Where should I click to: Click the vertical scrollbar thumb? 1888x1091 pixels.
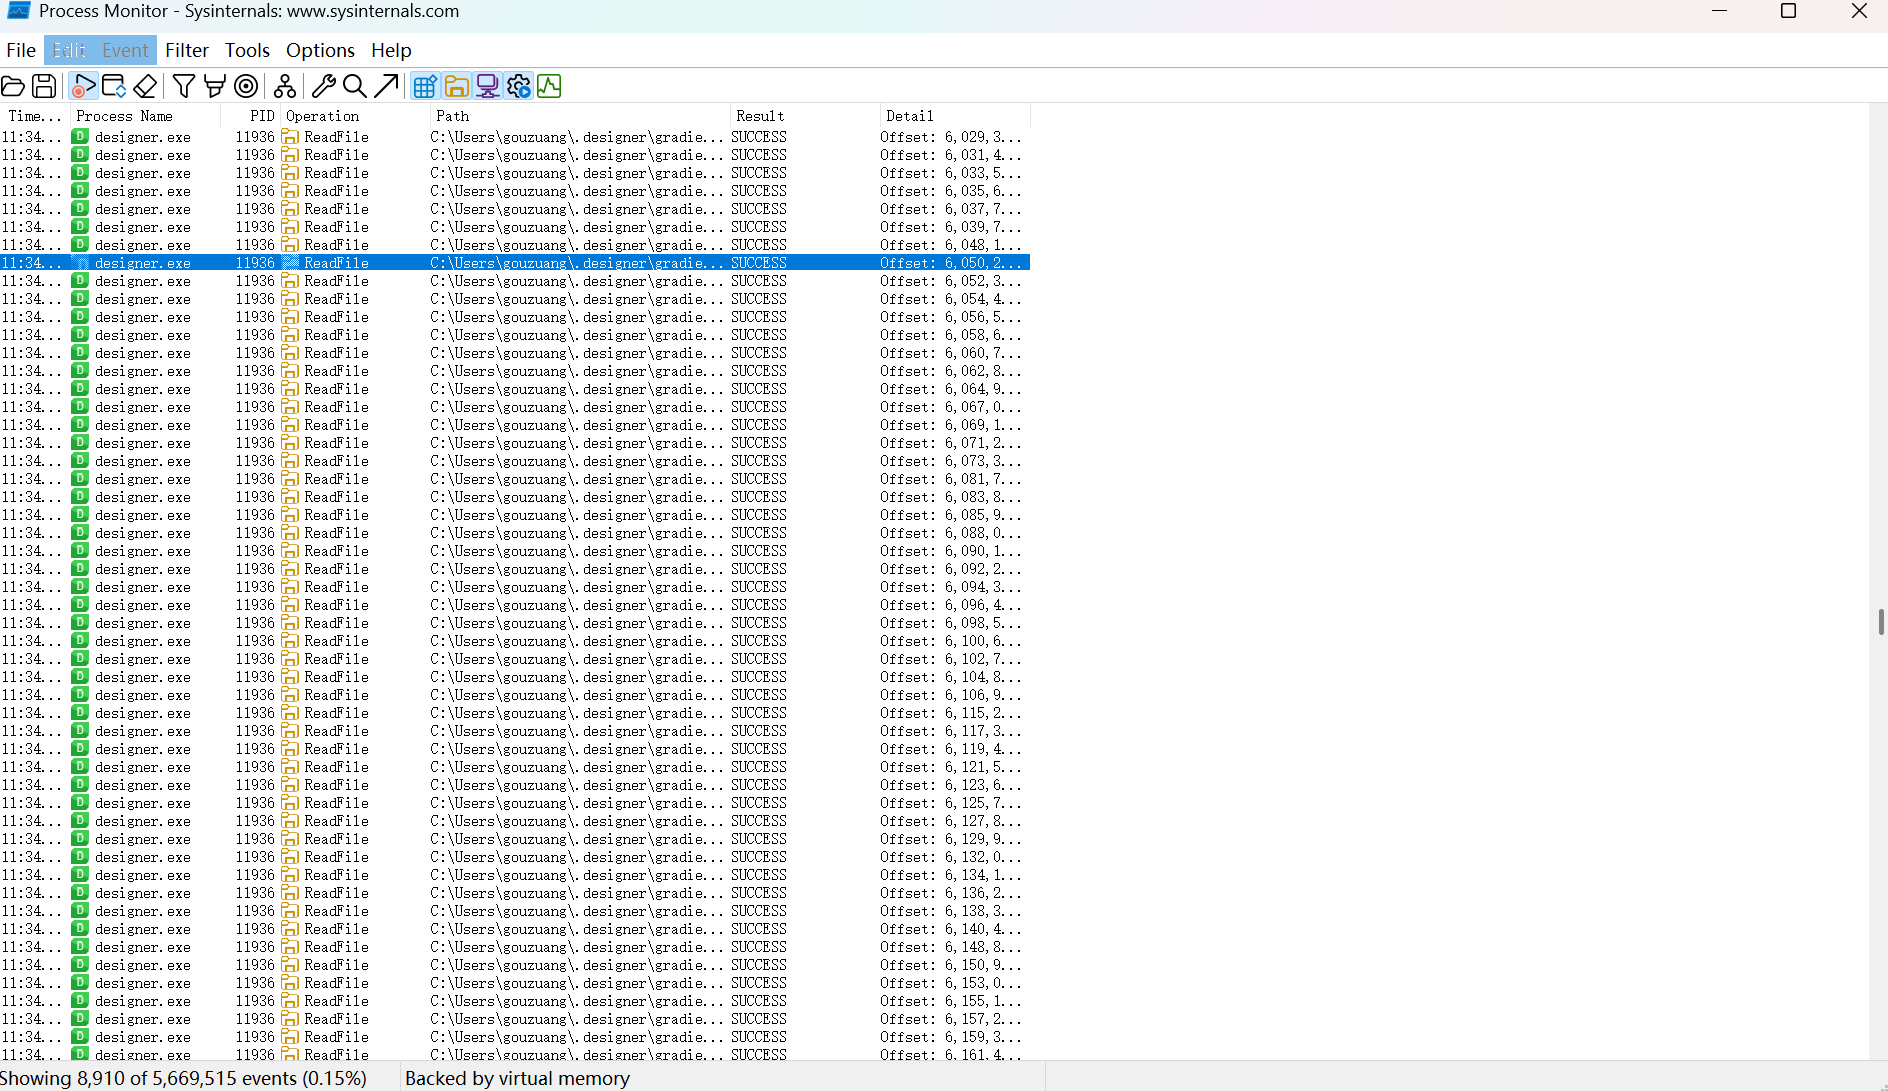tap(1881, 621)
